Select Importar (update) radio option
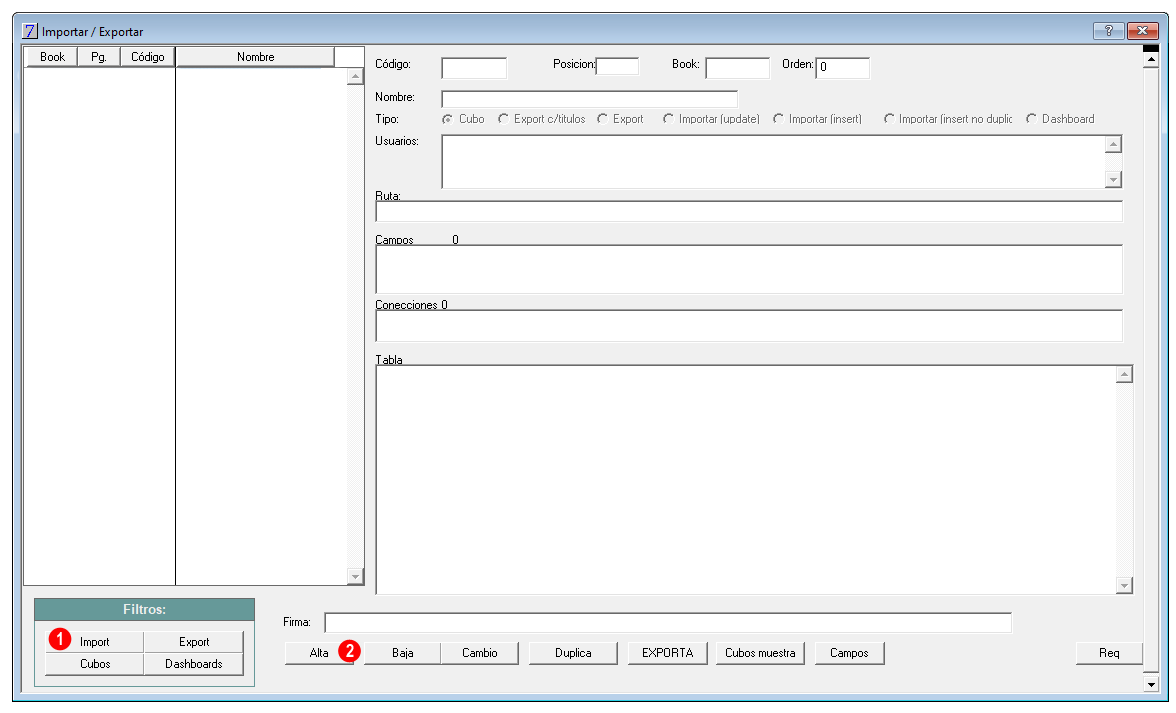This screenshot has width=1176, height=713. (x=668, y=119)
